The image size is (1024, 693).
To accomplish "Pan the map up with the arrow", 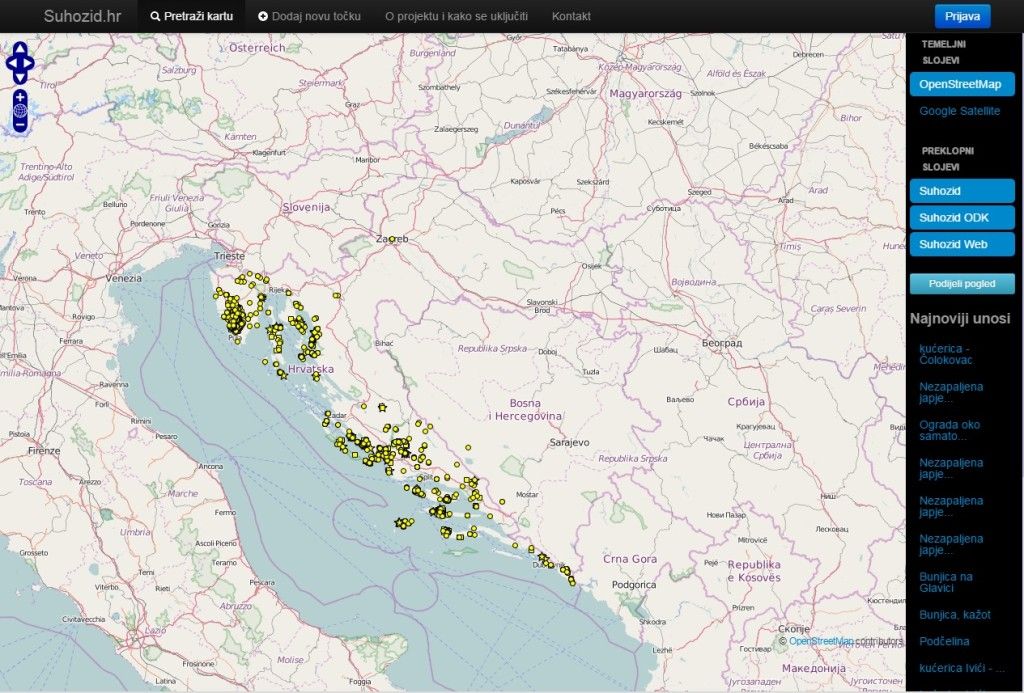I will coord(20,49).
